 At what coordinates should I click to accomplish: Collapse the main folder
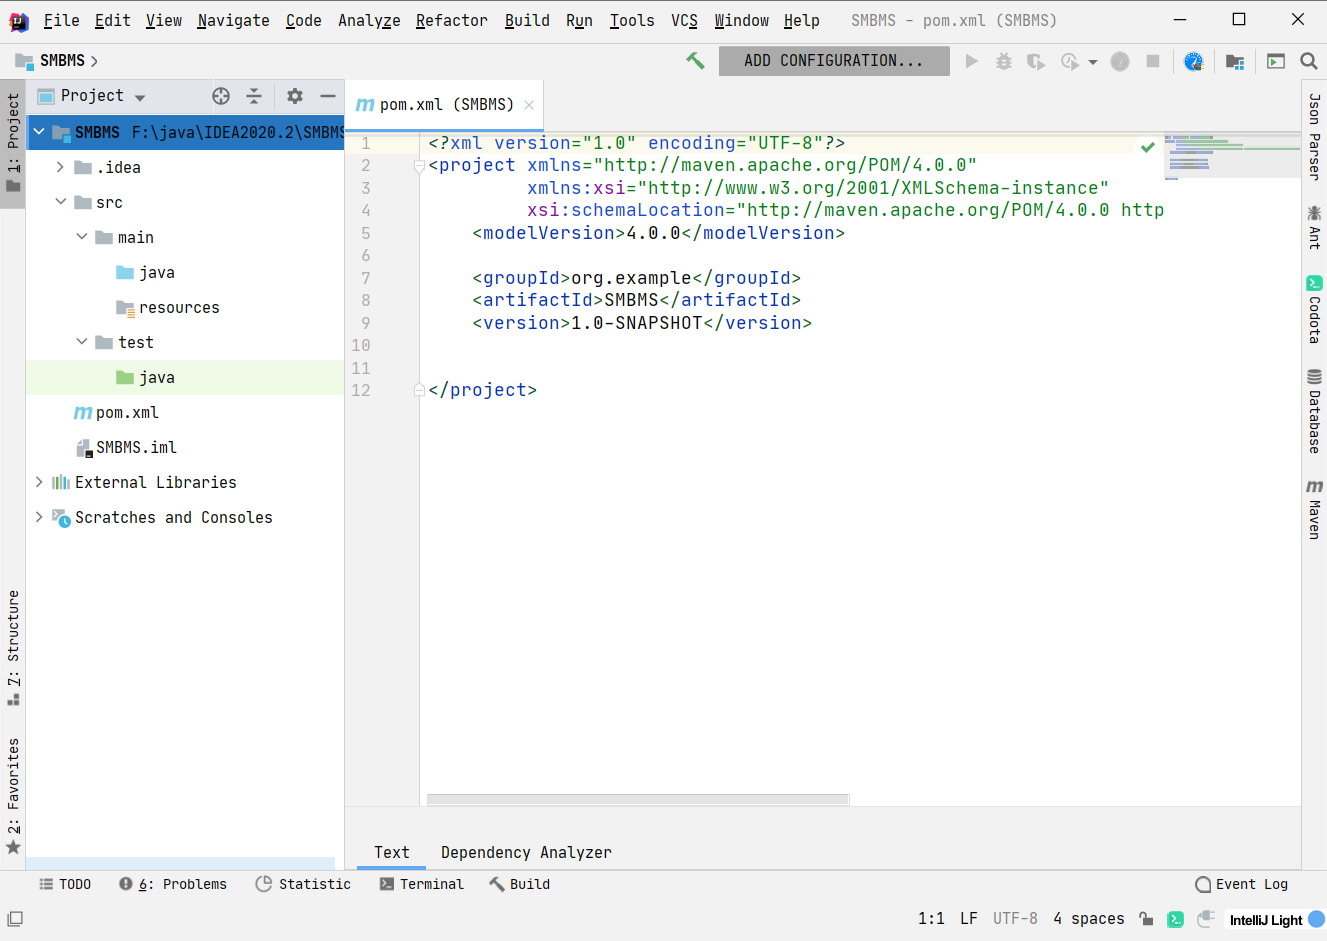[x=82, y=237]
